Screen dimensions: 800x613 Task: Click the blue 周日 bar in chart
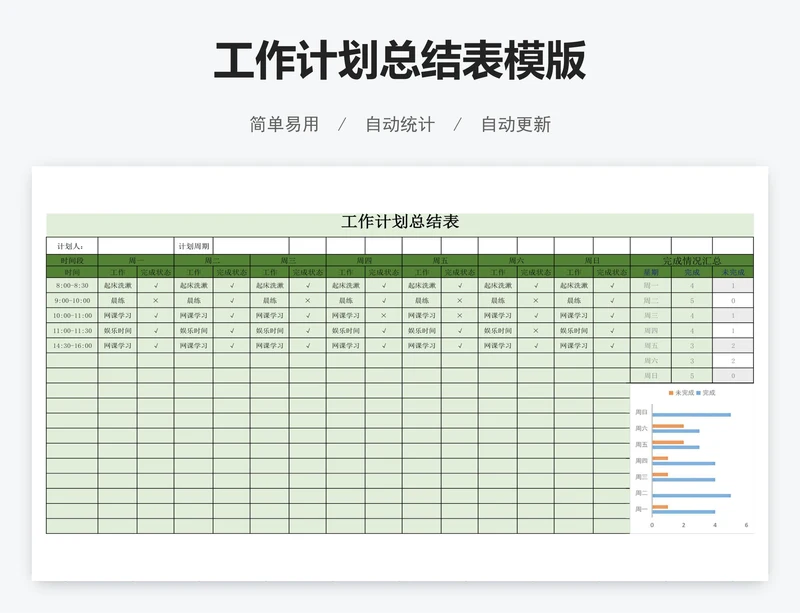[x=691, y=414]
